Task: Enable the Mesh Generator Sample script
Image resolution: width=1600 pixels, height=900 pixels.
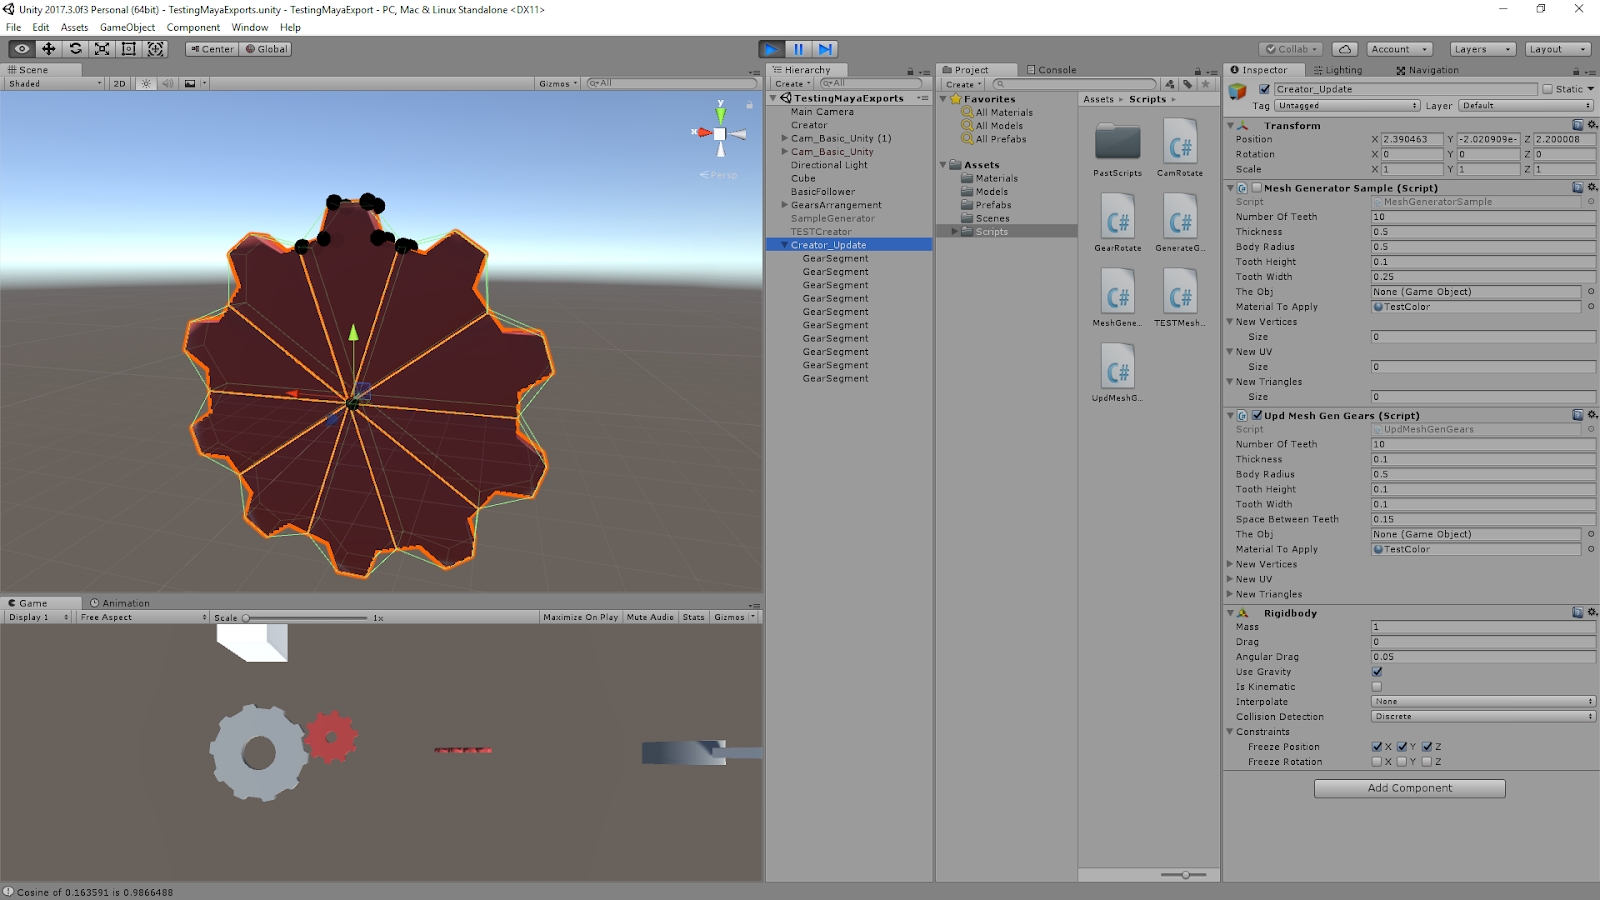Action: point(1257,188)
